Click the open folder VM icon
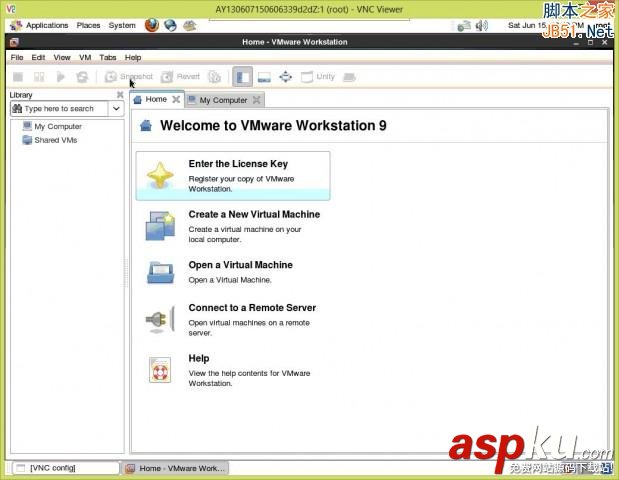Screen dimensions: 619x480 click(x=160, y=272)
